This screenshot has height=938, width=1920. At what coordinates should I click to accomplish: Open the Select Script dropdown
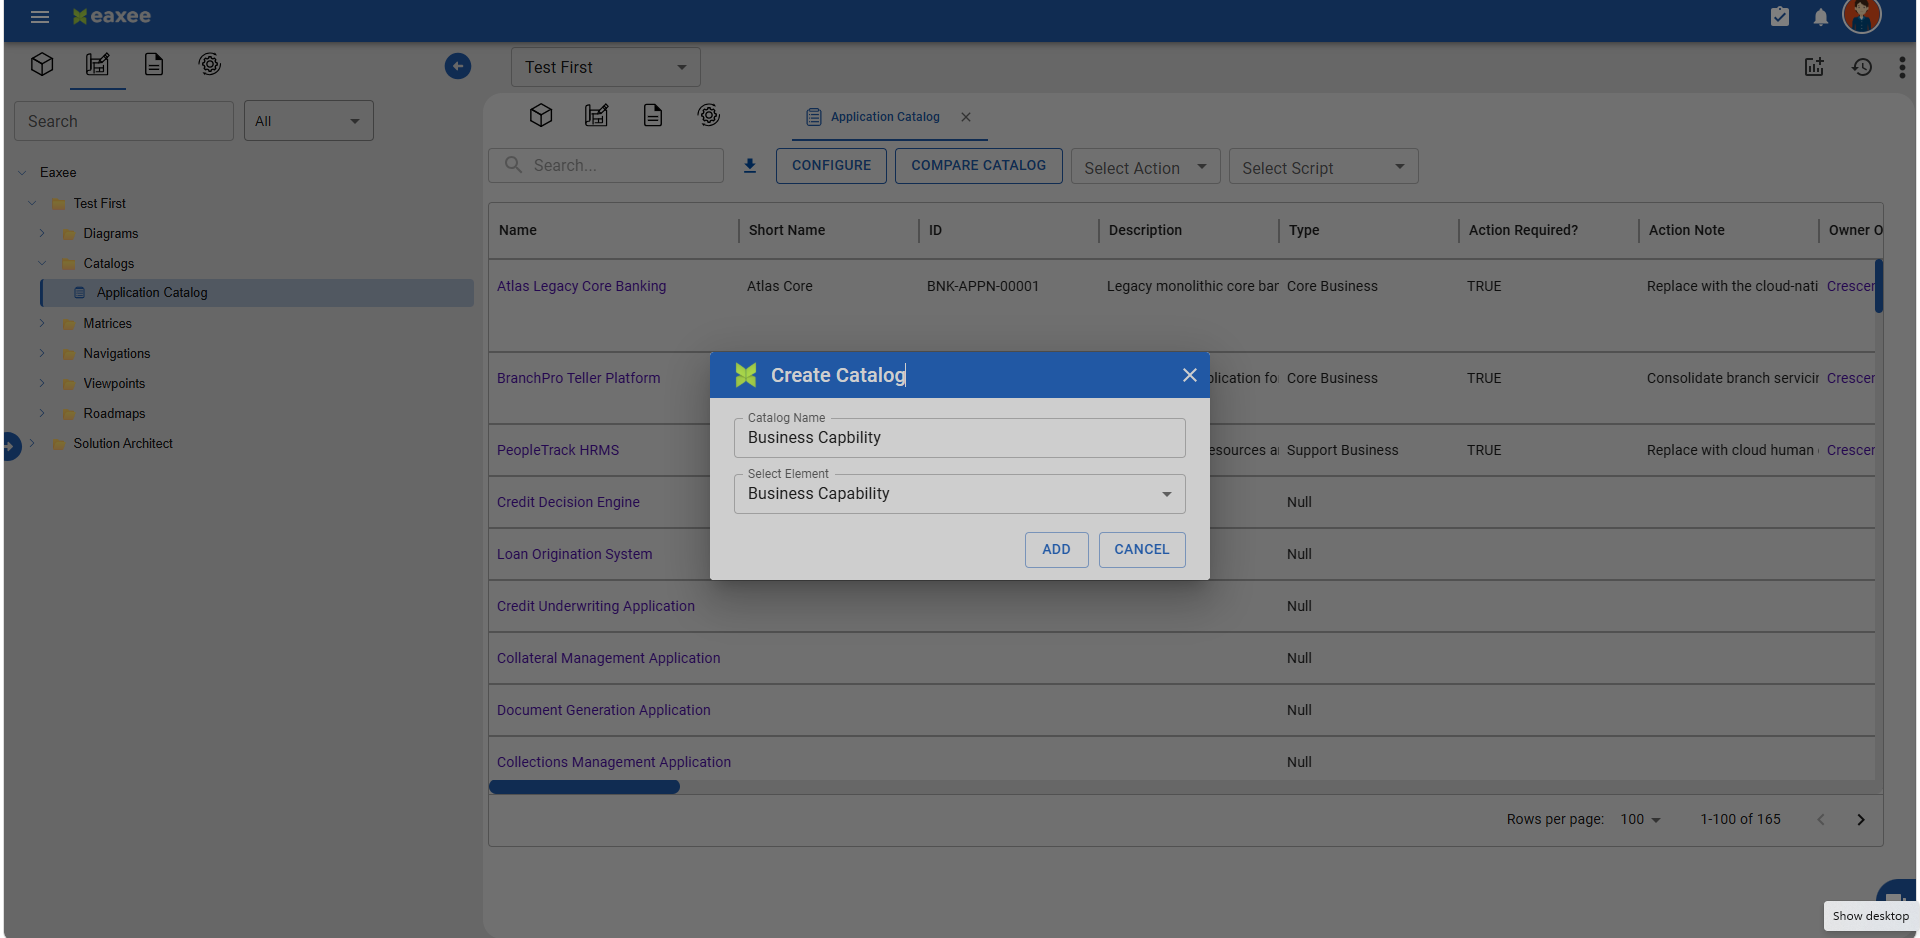pyautogui.click(x=1324, y=167)
